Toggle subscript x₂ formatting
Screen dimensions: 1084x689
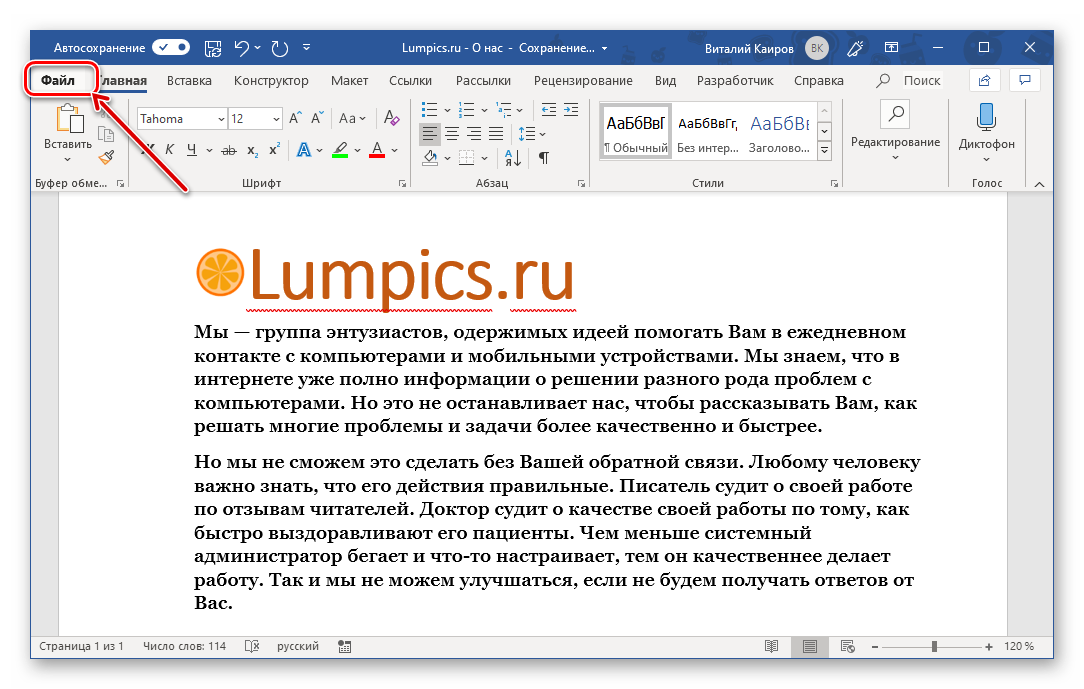(253, 150)
